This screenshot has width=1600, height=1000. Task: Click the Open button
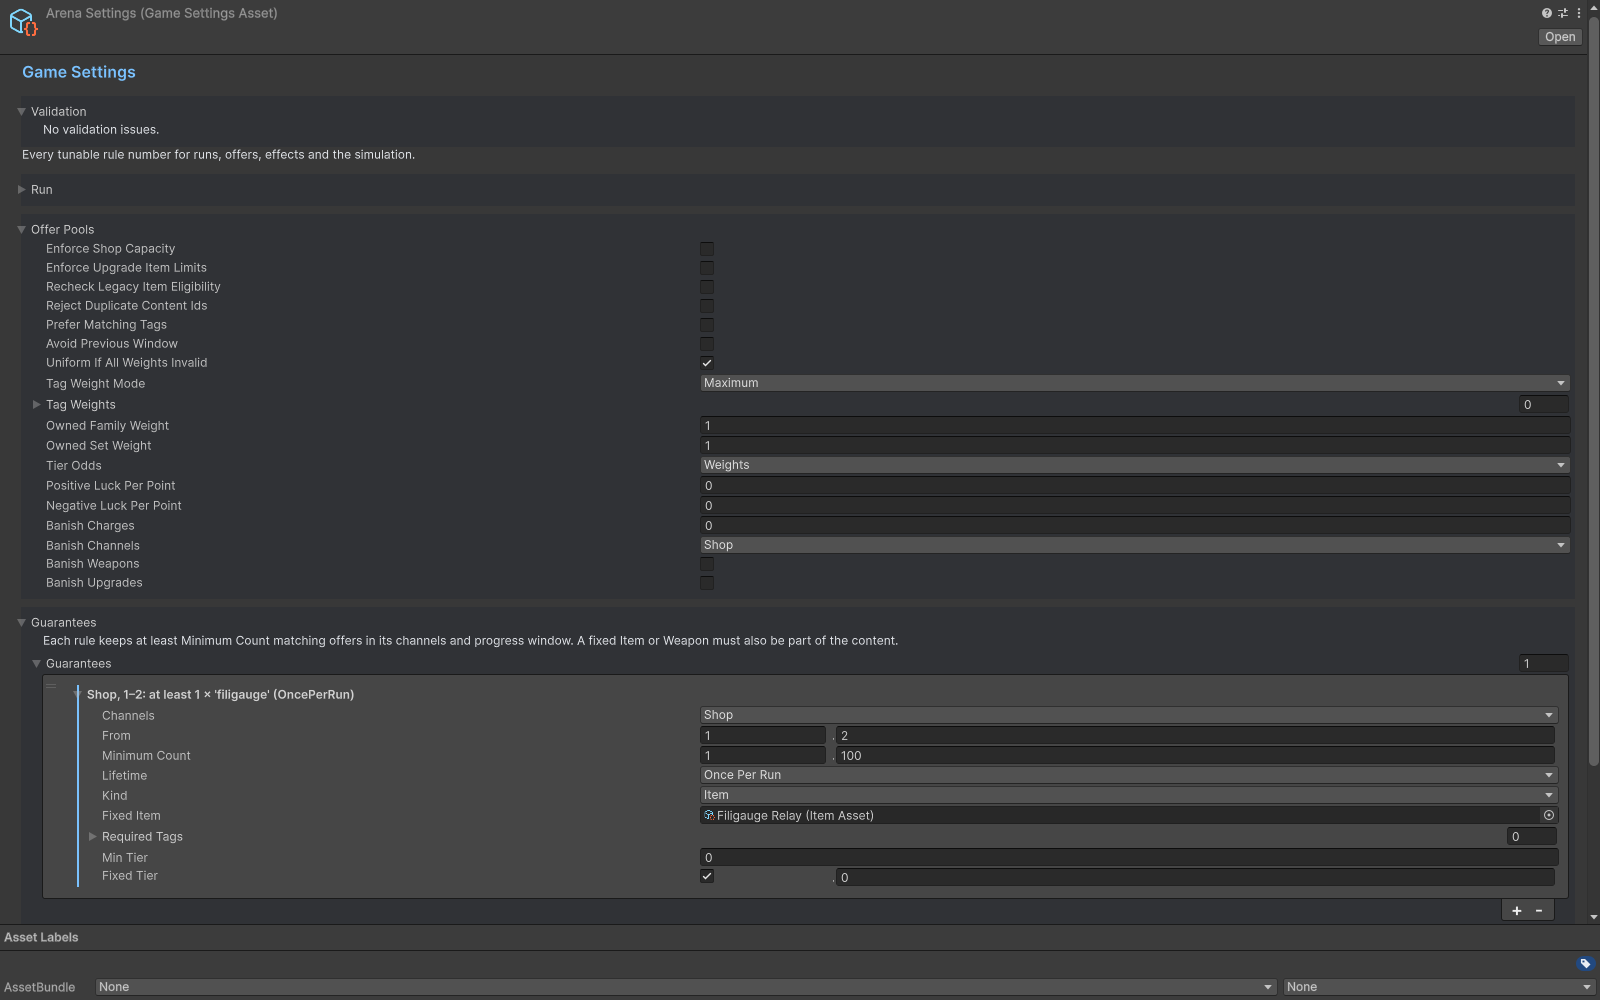1560,37
